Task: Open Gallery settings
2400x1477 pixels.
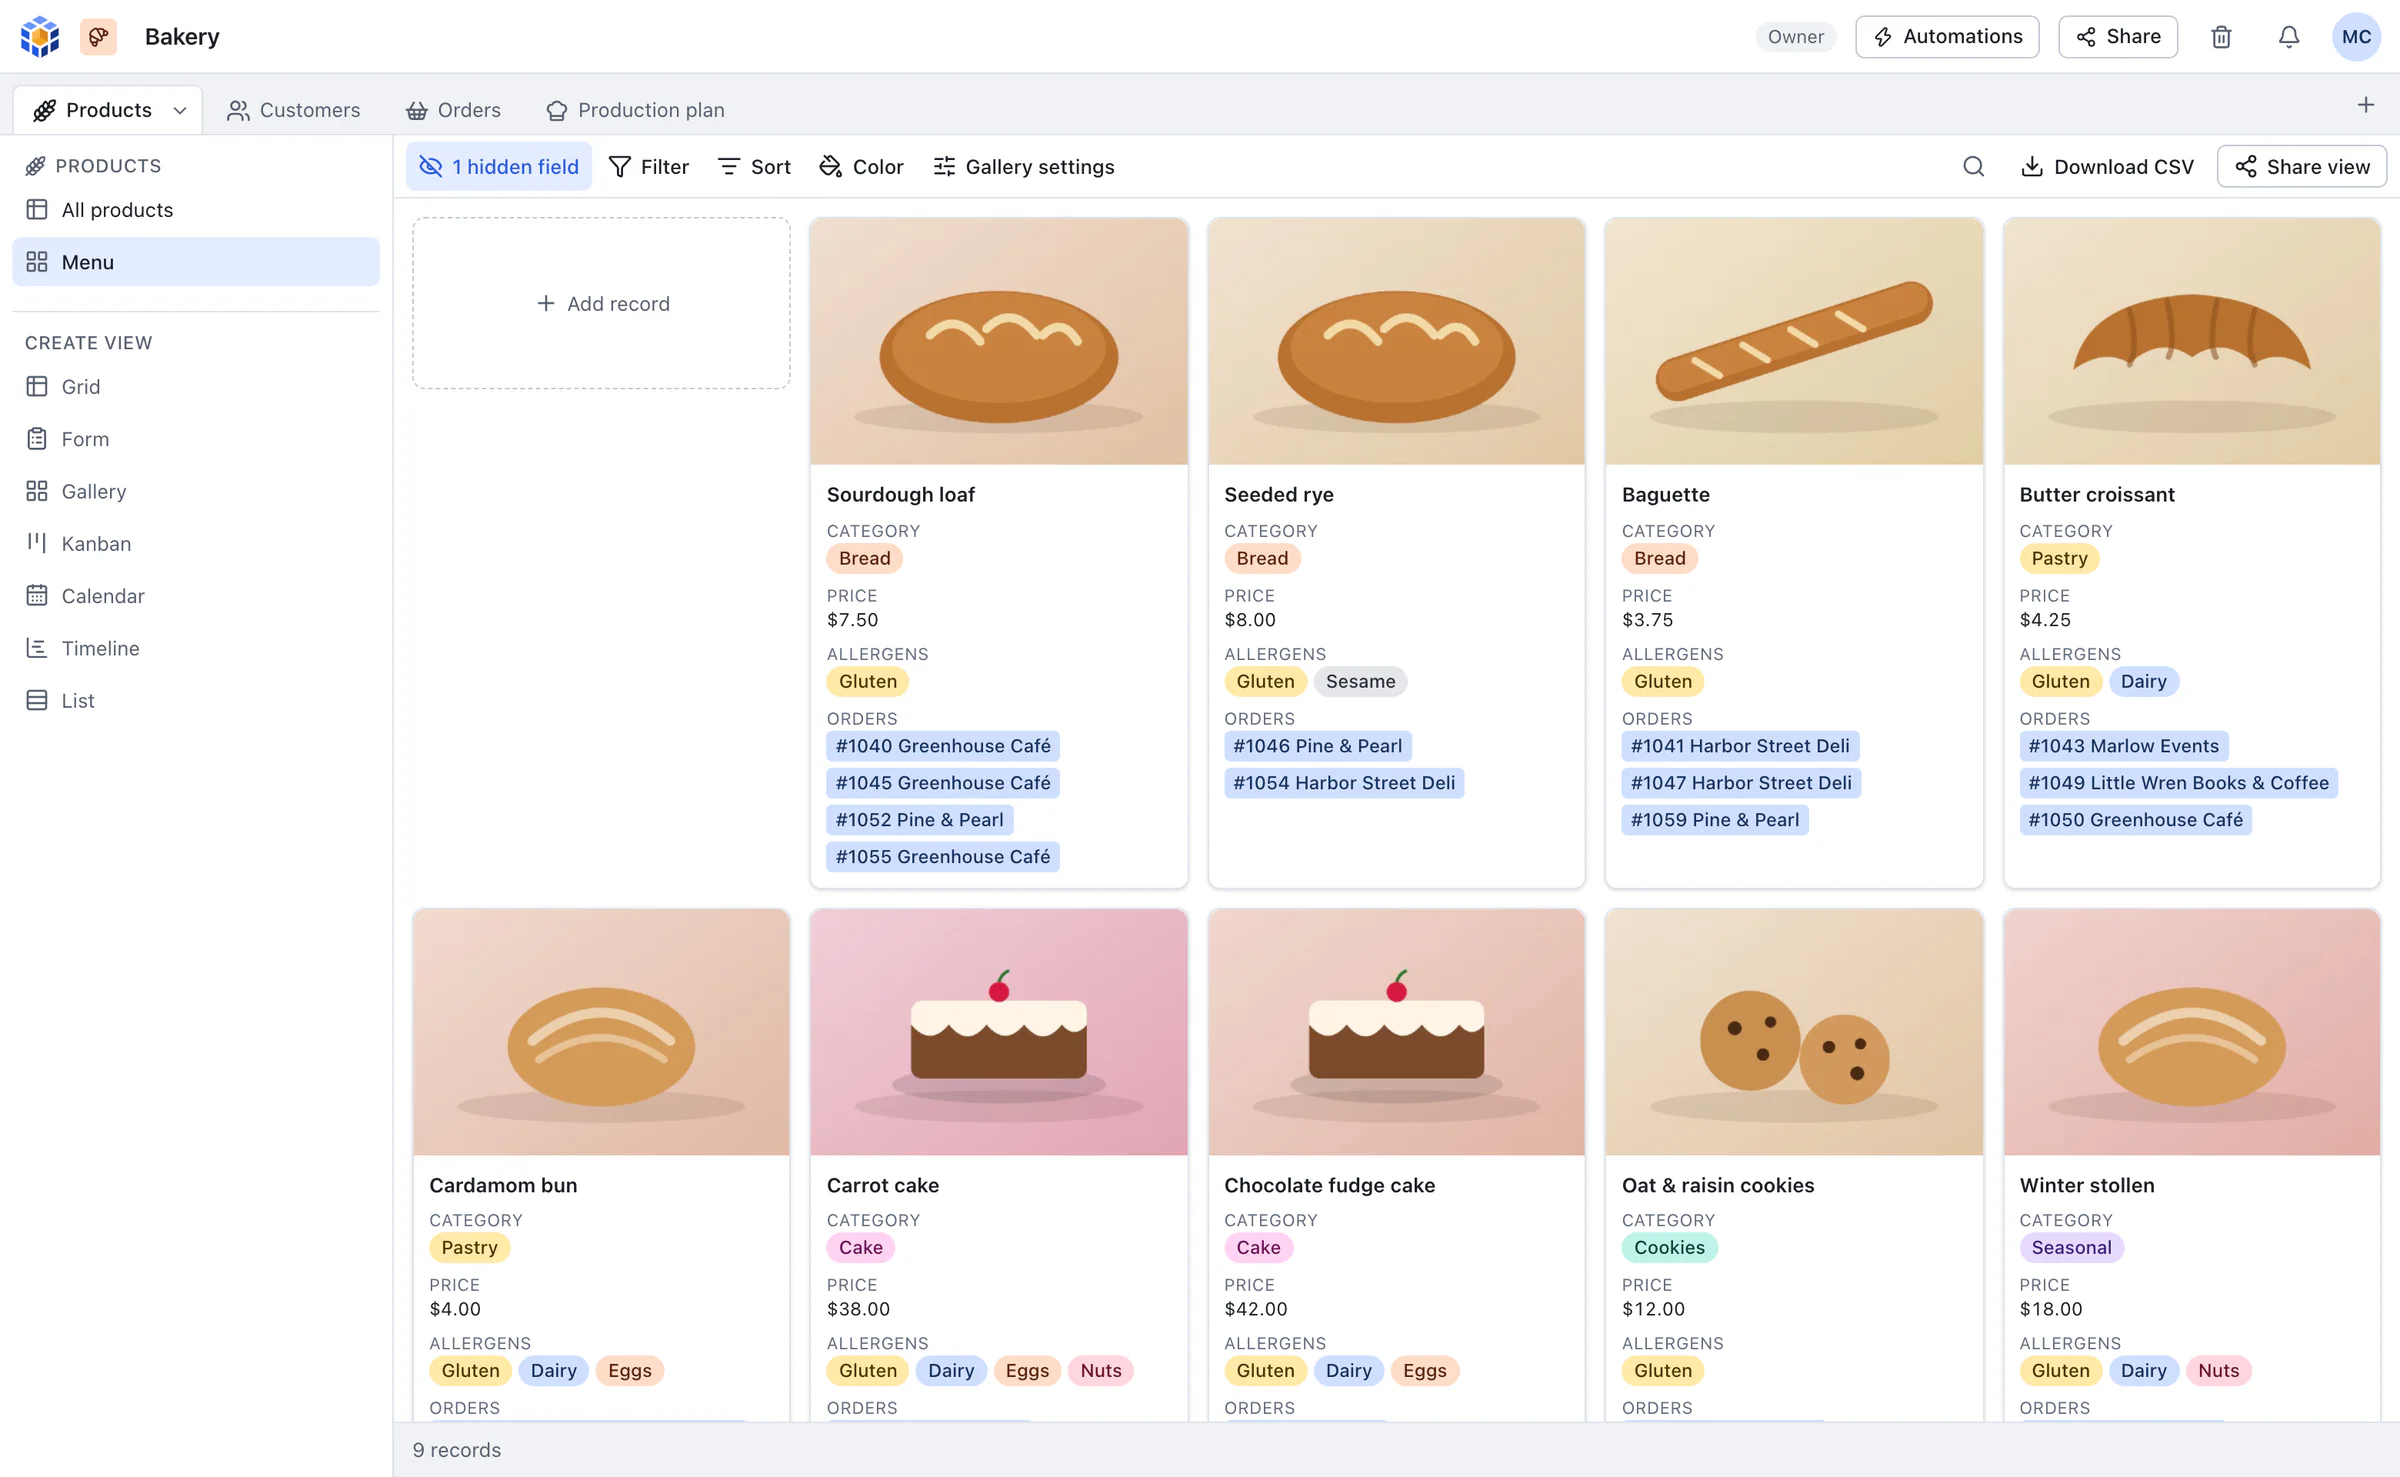Action: (1023, 167)
